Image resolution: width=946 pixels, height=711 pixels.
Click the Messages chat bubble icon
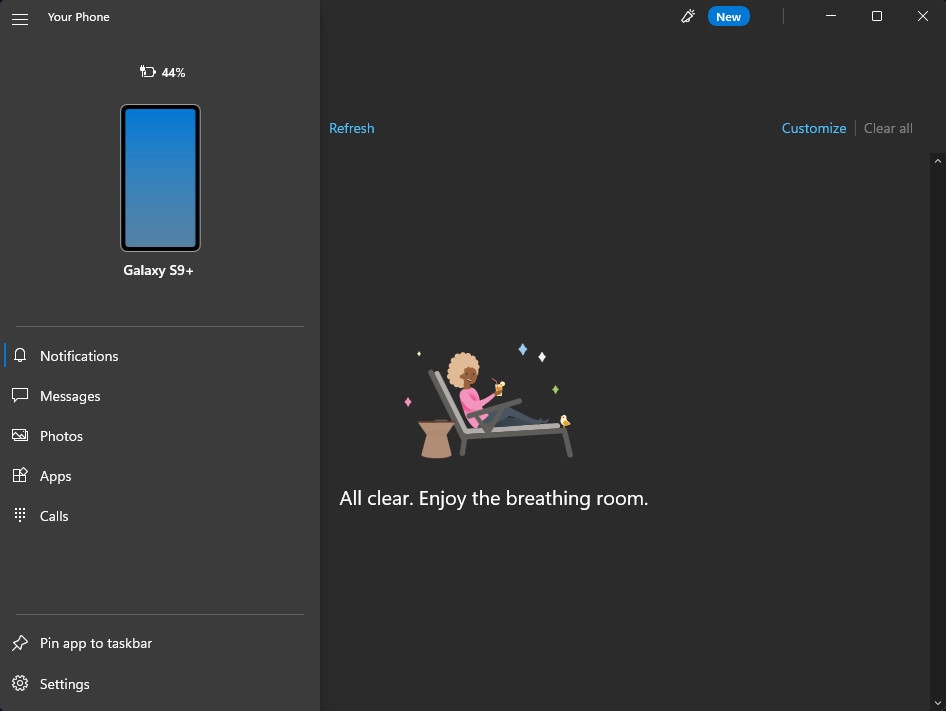point(20,395)
